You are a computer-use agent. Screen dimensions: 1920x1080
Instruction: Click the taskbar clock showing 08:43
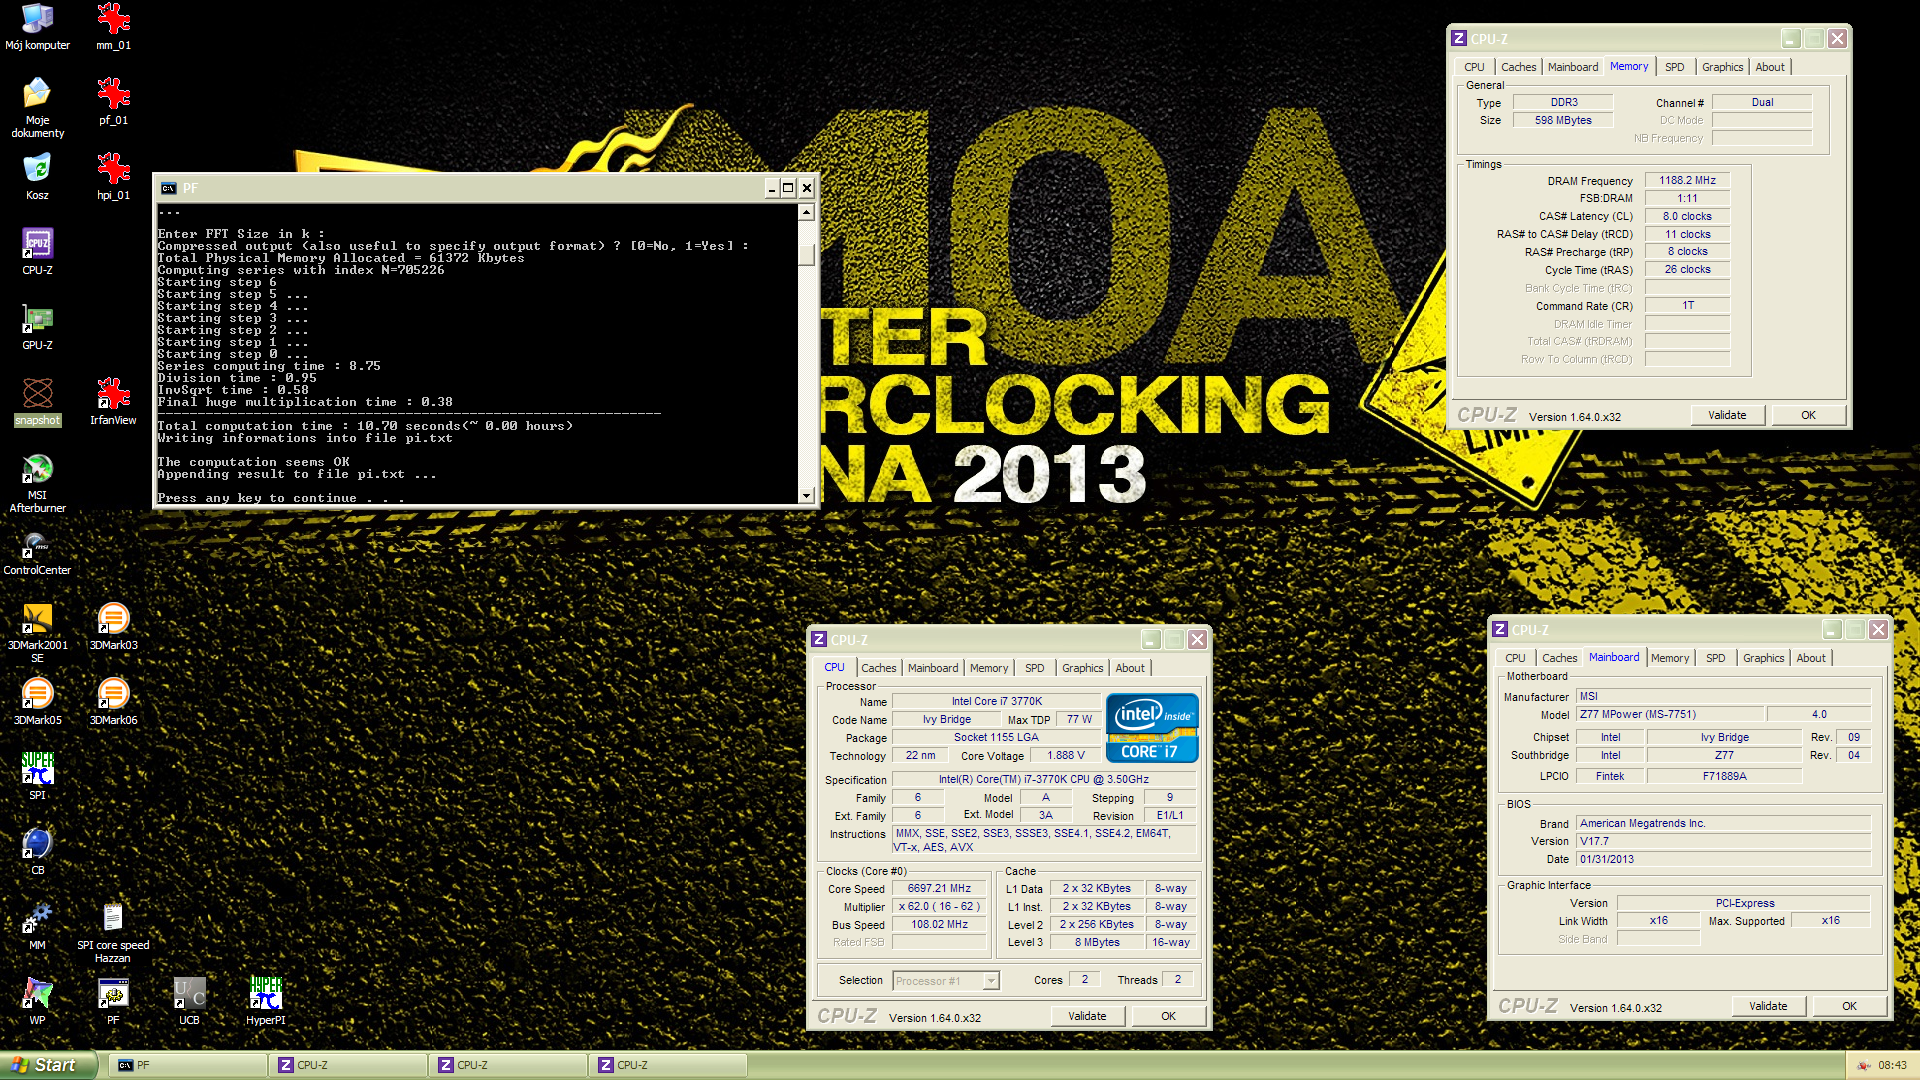[1892, 1065]
